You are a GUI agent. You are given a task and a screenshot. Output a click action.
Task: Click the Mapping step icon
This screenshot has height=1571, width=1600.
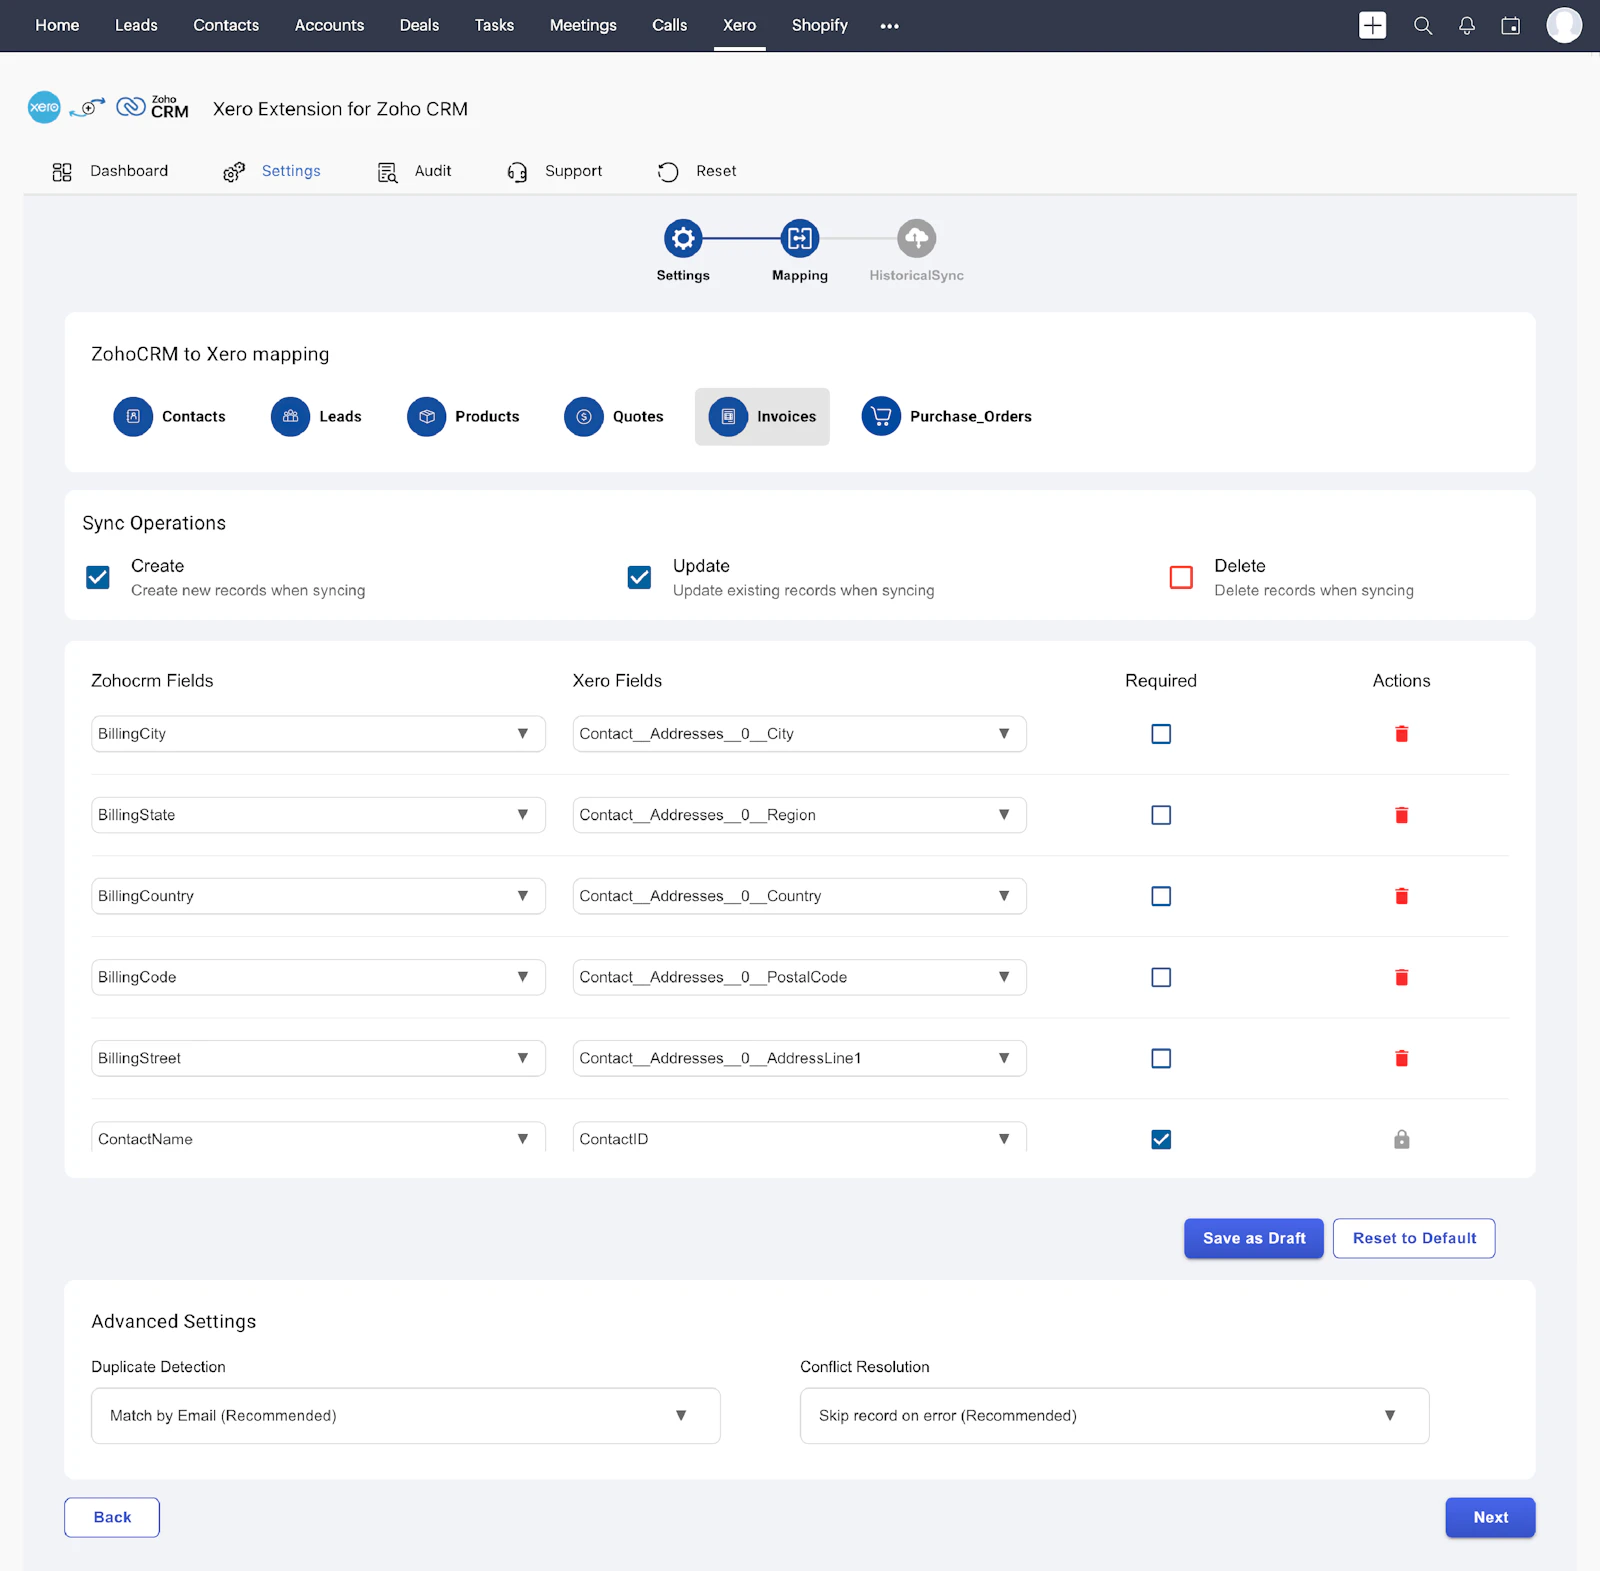(x=800, y=238)
